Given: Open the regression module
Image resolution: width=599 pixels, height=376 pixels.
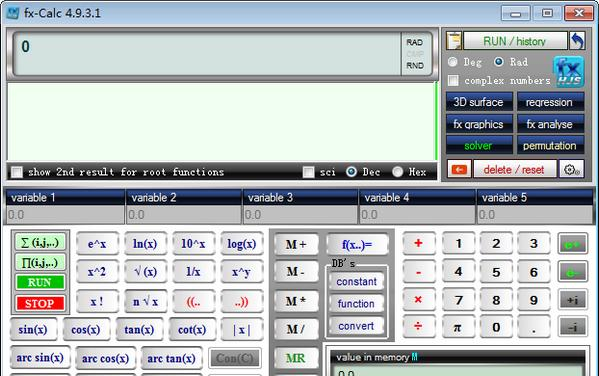Looking at the screenshot, I should pos(550,102).
